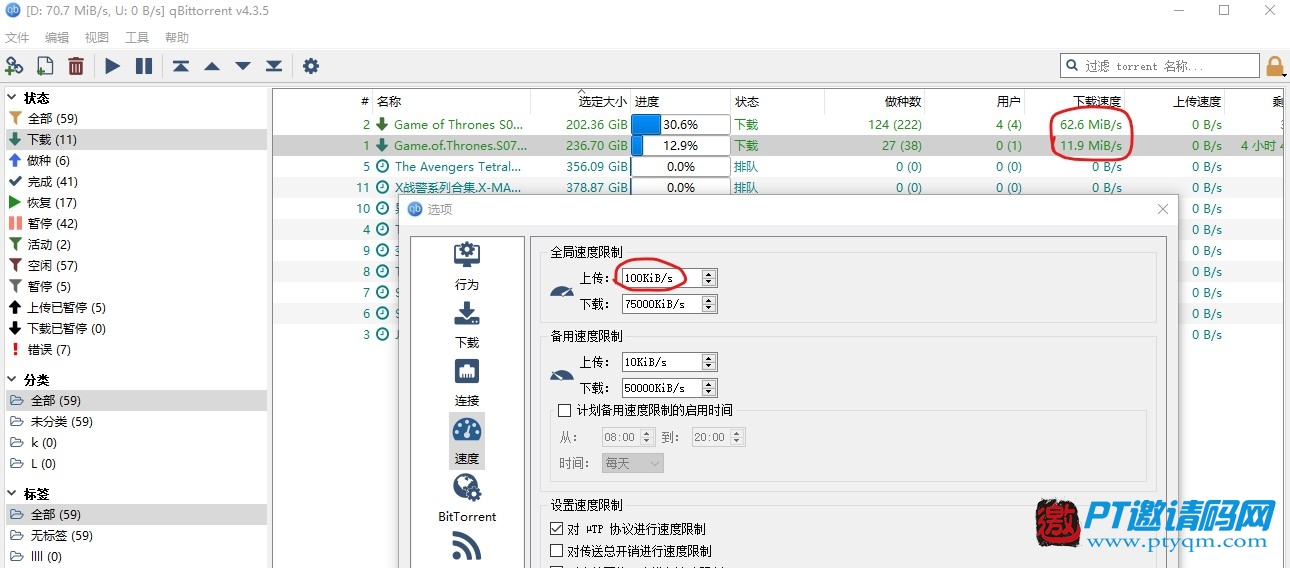
Task: Click the add torrent file toolbar icon
Action: [x=45, y=66]
